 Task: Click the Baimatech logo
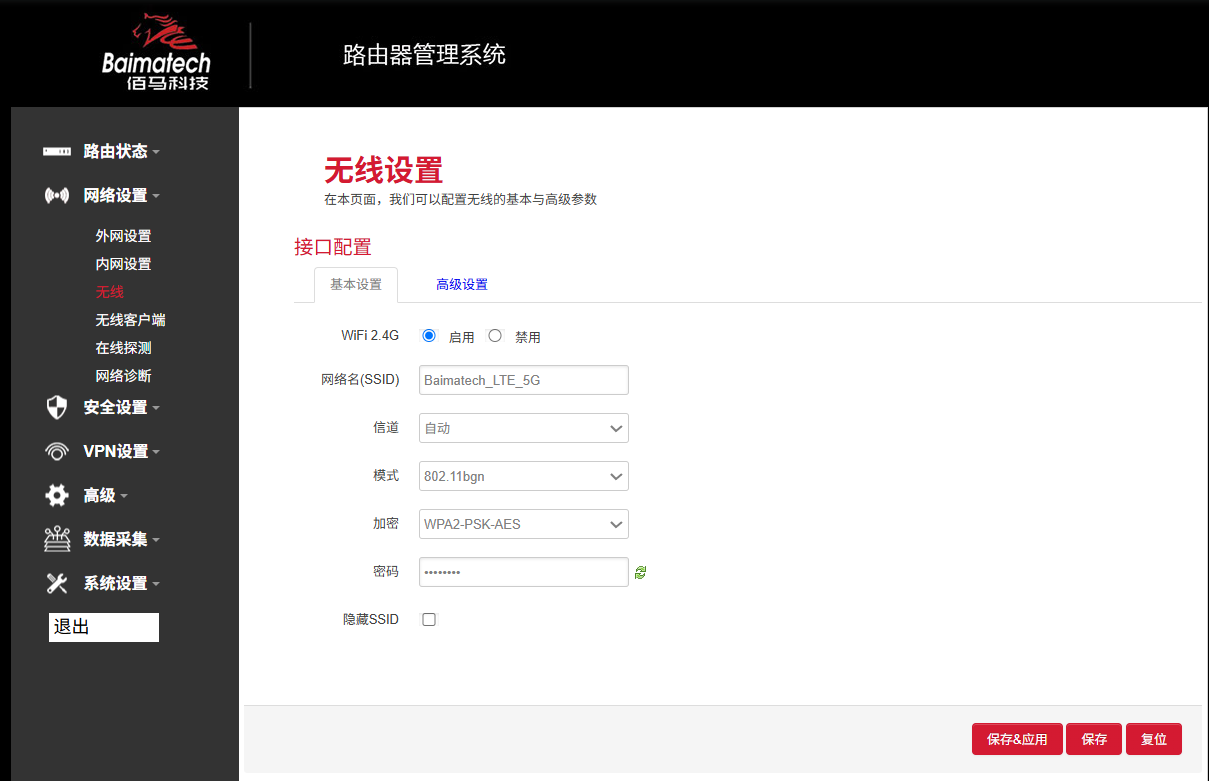pos(155,52)
